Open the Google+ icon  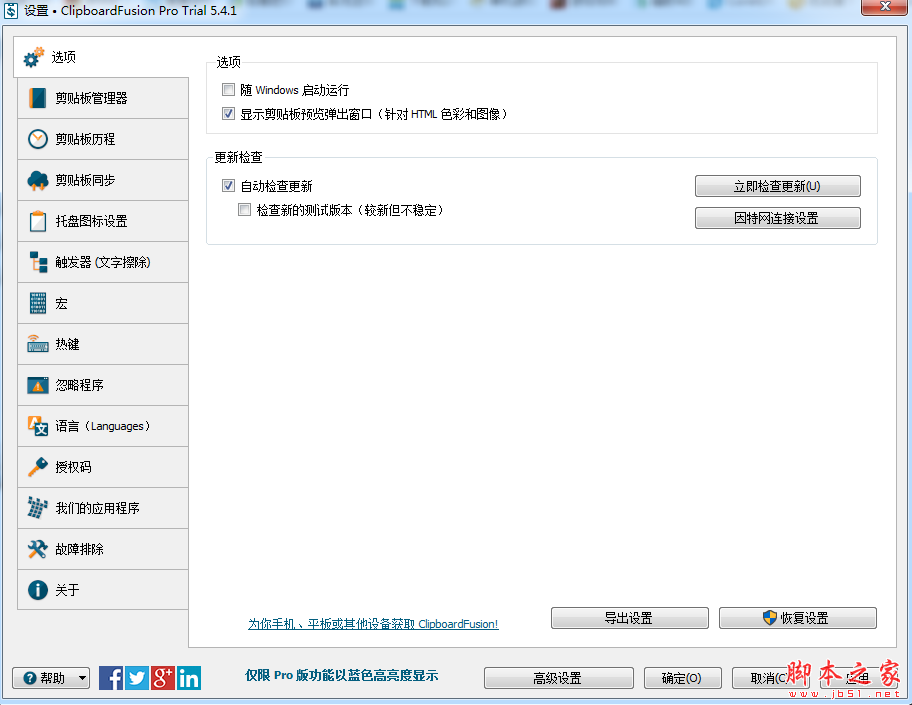point(163,678)
